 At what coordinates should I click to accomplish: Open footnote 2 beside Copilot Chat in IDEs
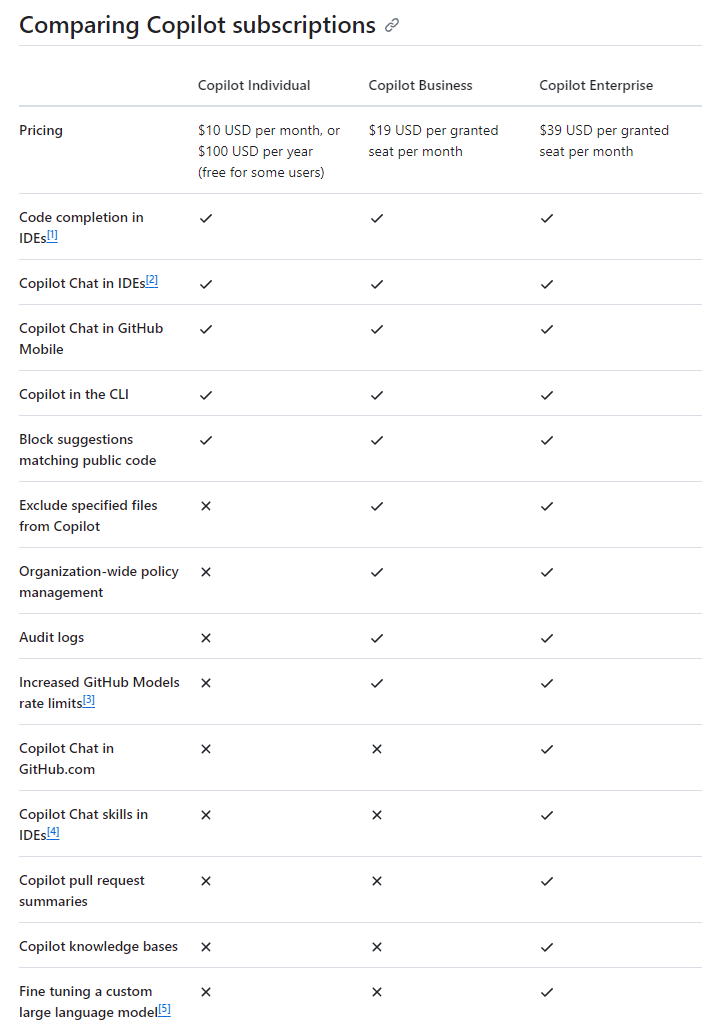pyautogui.click(x=152, y=281)
